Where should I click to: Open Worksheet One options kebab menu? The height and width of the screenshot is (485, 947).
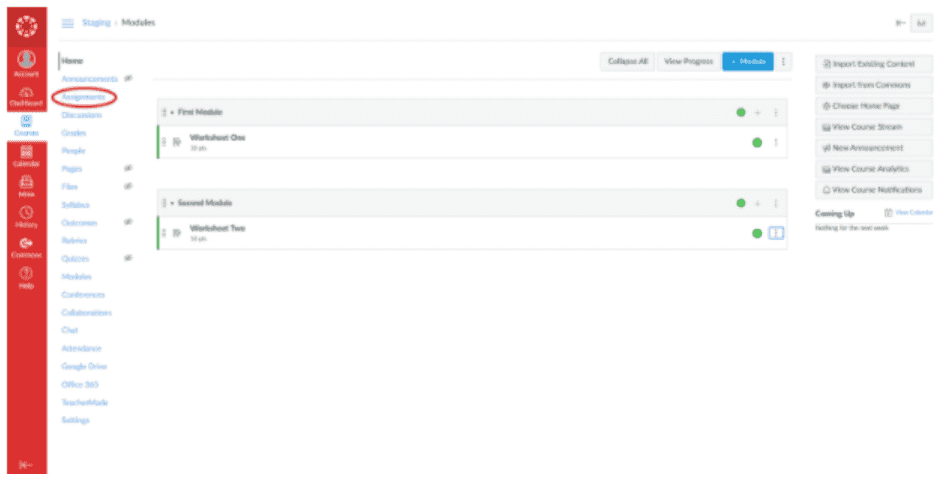(776, 143)
